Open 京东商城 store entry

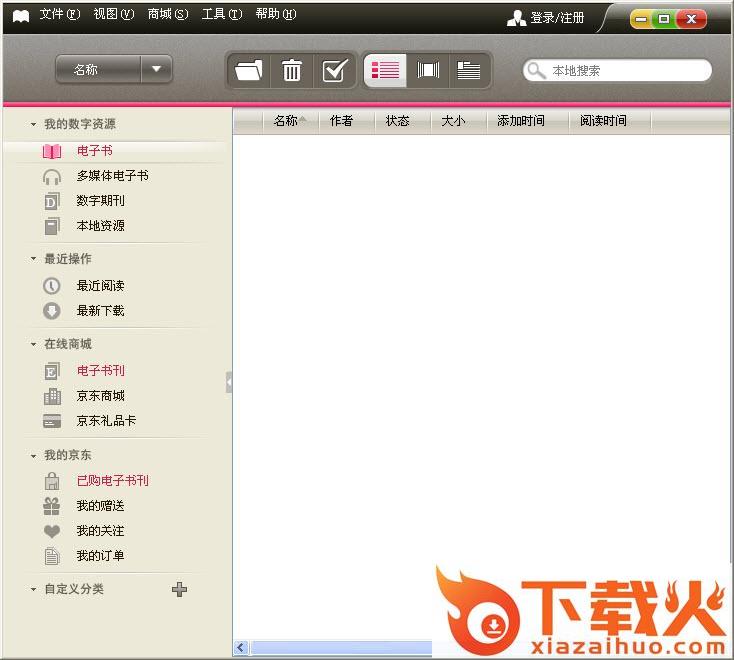(x=101, y=396)
